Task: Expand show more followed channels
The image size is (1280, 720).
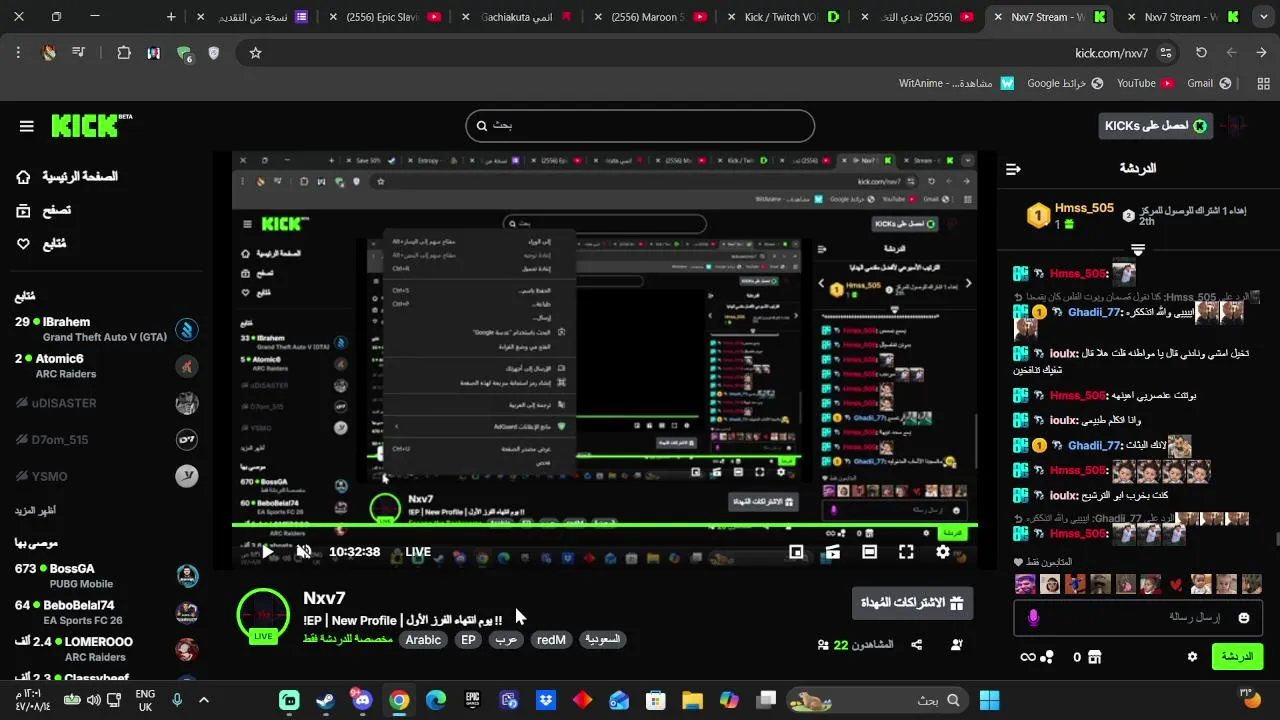Action: (35, 510)
